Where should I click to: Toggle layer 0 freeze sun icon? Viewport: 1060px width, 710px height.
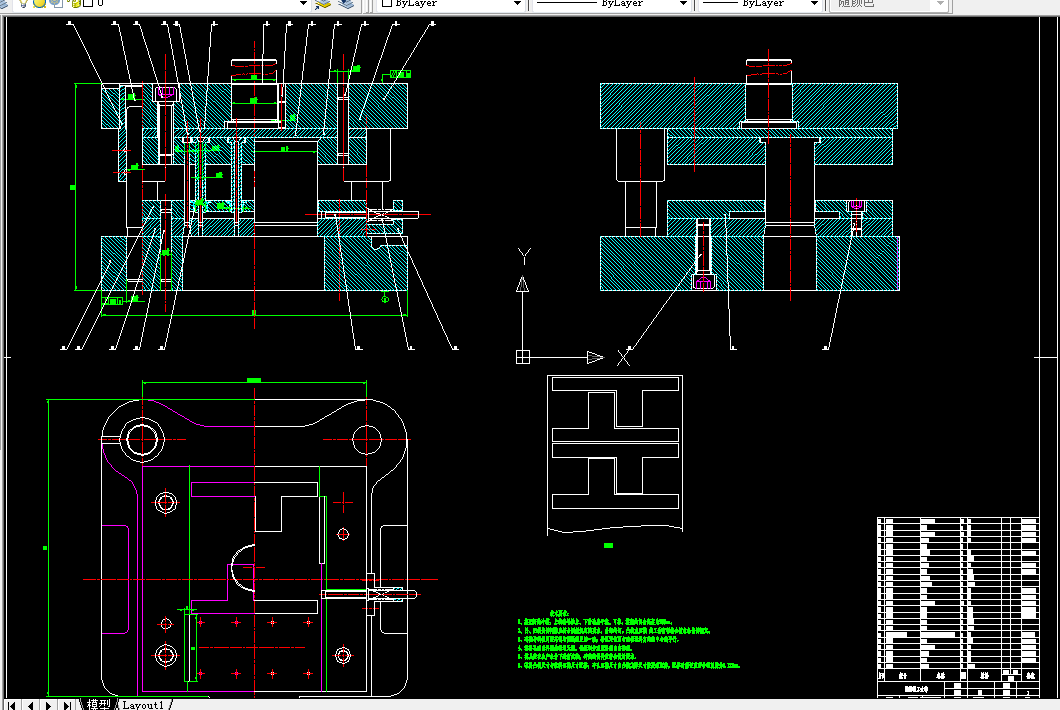(x=40, y=3)
